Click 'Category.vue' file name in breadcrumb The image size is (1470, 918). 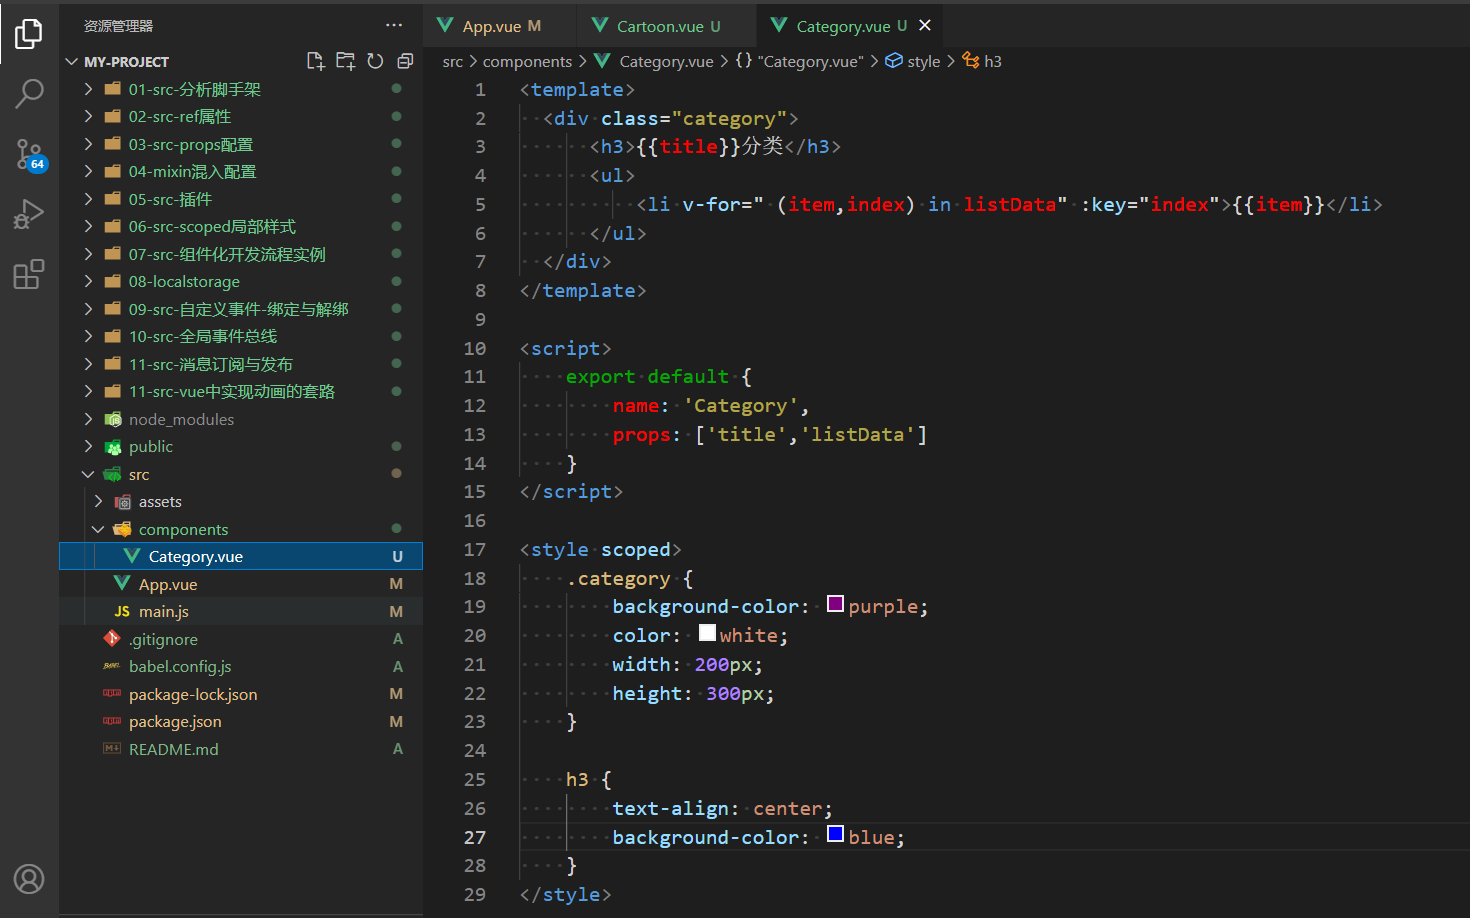coord(666,61)
